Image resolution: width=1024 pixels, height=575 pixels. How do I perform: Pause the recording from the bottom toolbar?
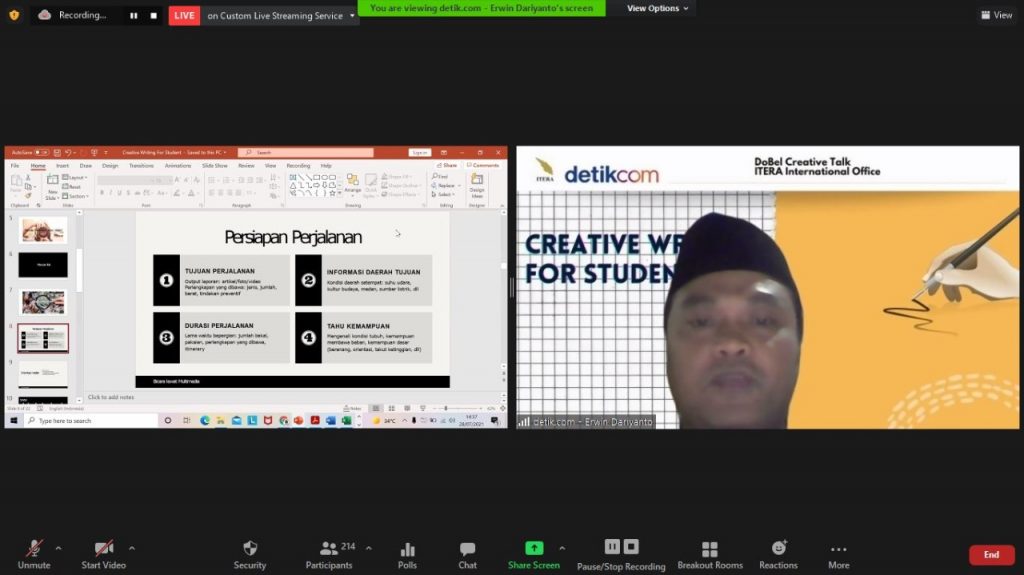[x=612, y=546]
